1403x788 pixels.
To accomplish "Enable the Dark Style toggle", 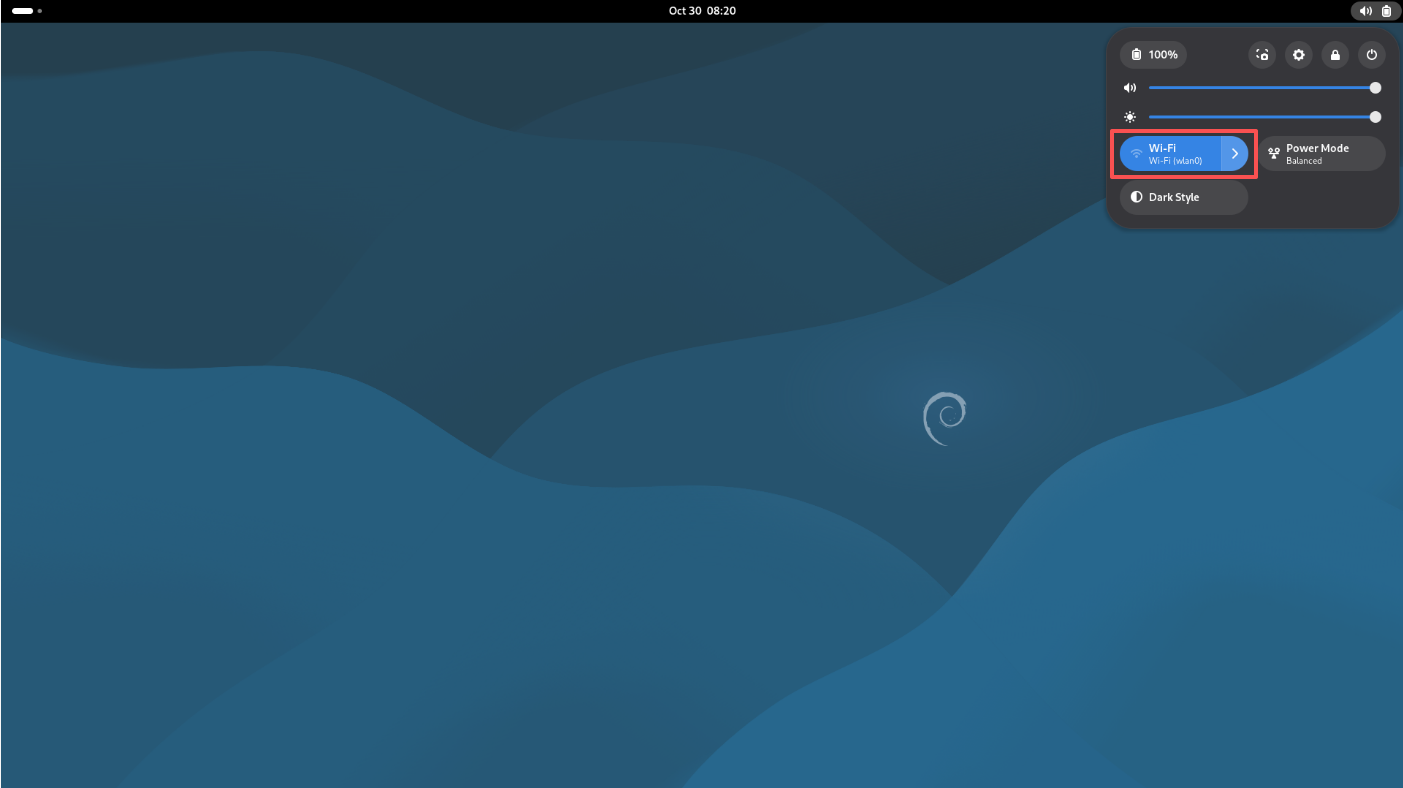I will tap(1183, 197).
